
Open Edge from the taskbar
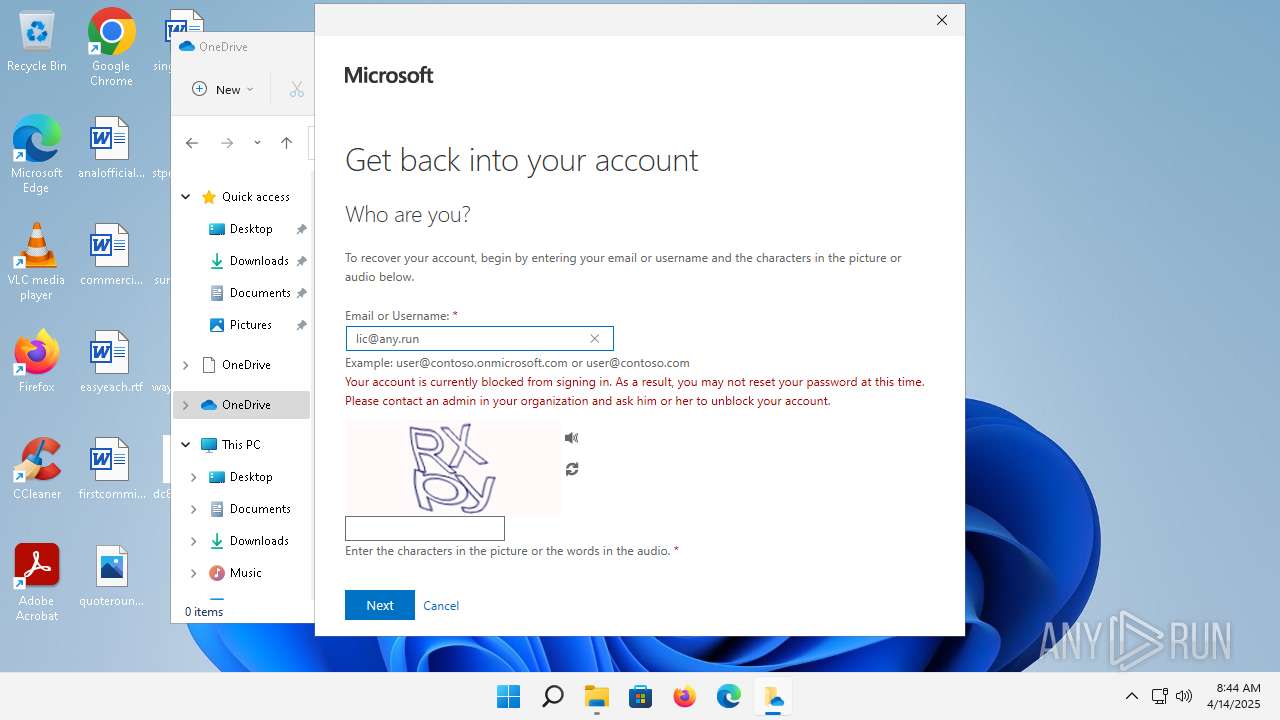728,696
